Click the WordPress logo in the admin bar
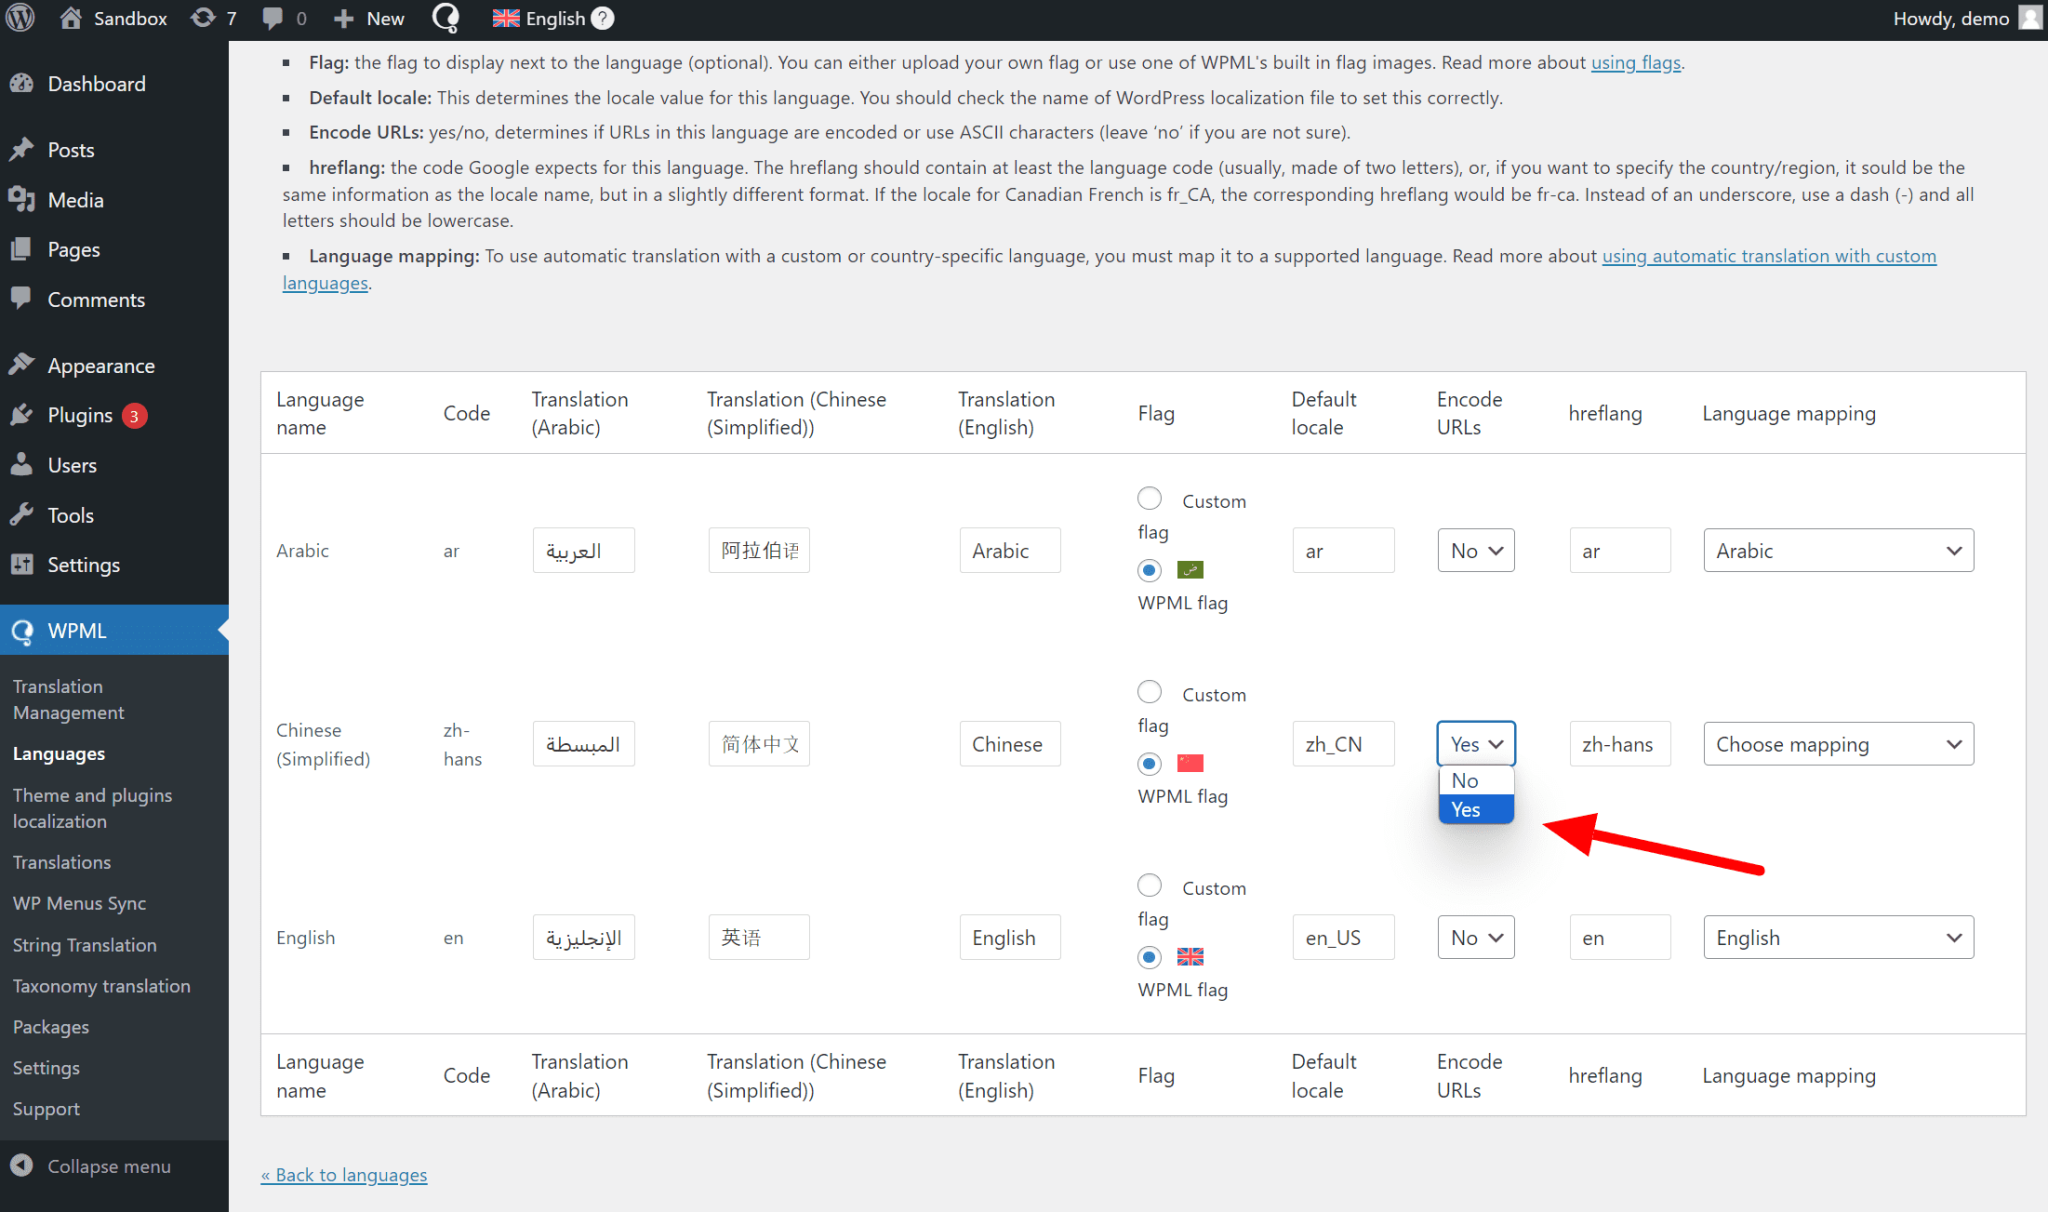Viewport: 2048px width, 1212px height. point(20,18)
